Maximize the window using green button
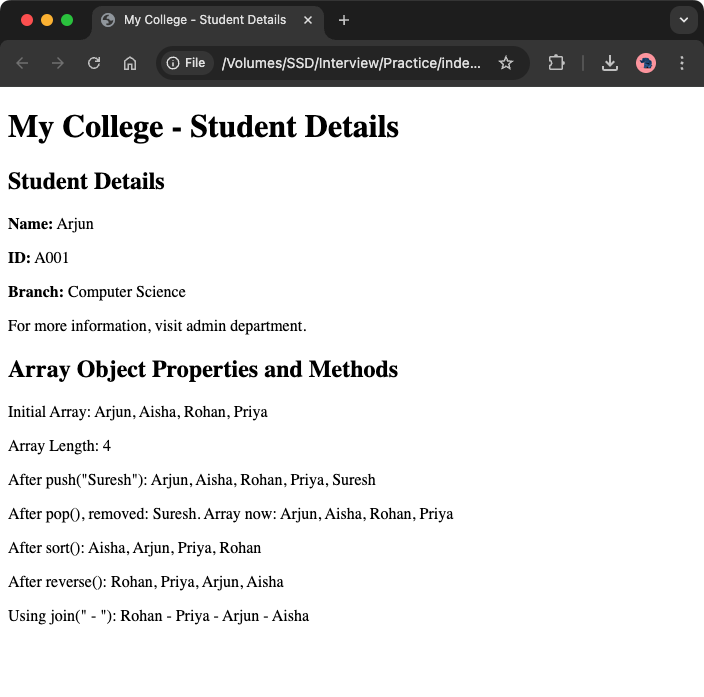704x697 pixels. coord(67,20)
